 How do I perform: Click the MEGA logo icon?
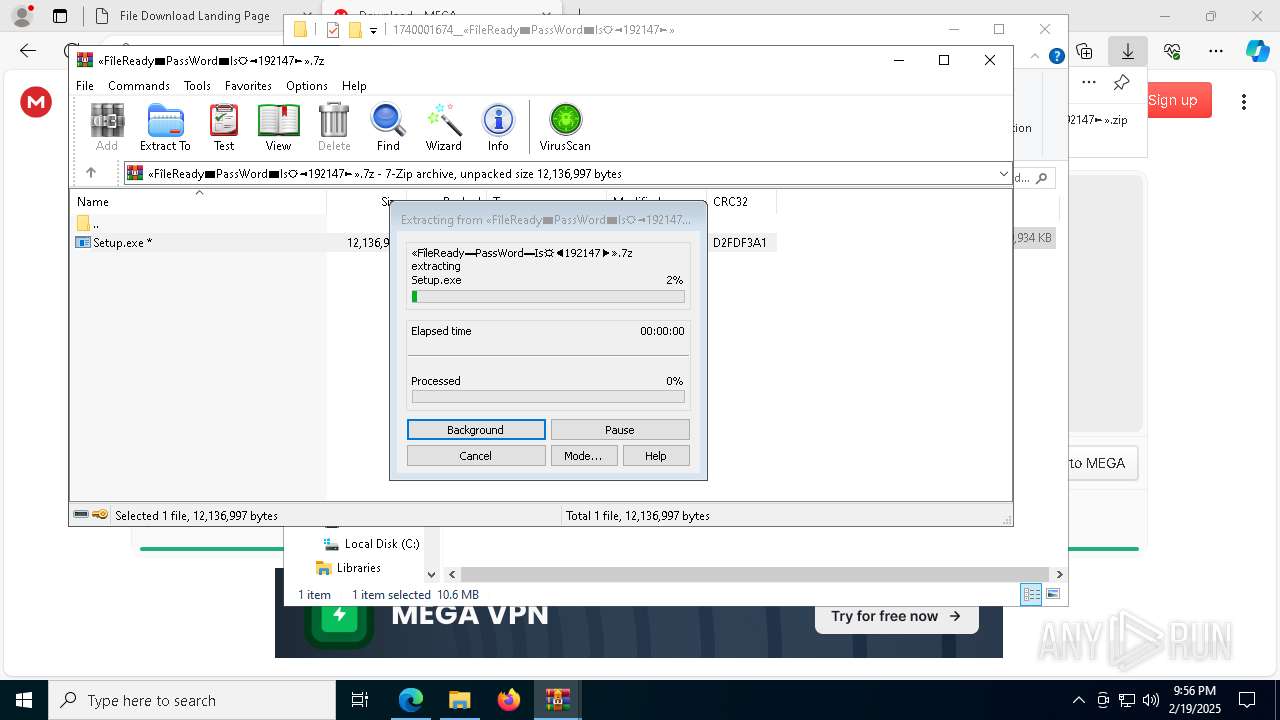36,101
